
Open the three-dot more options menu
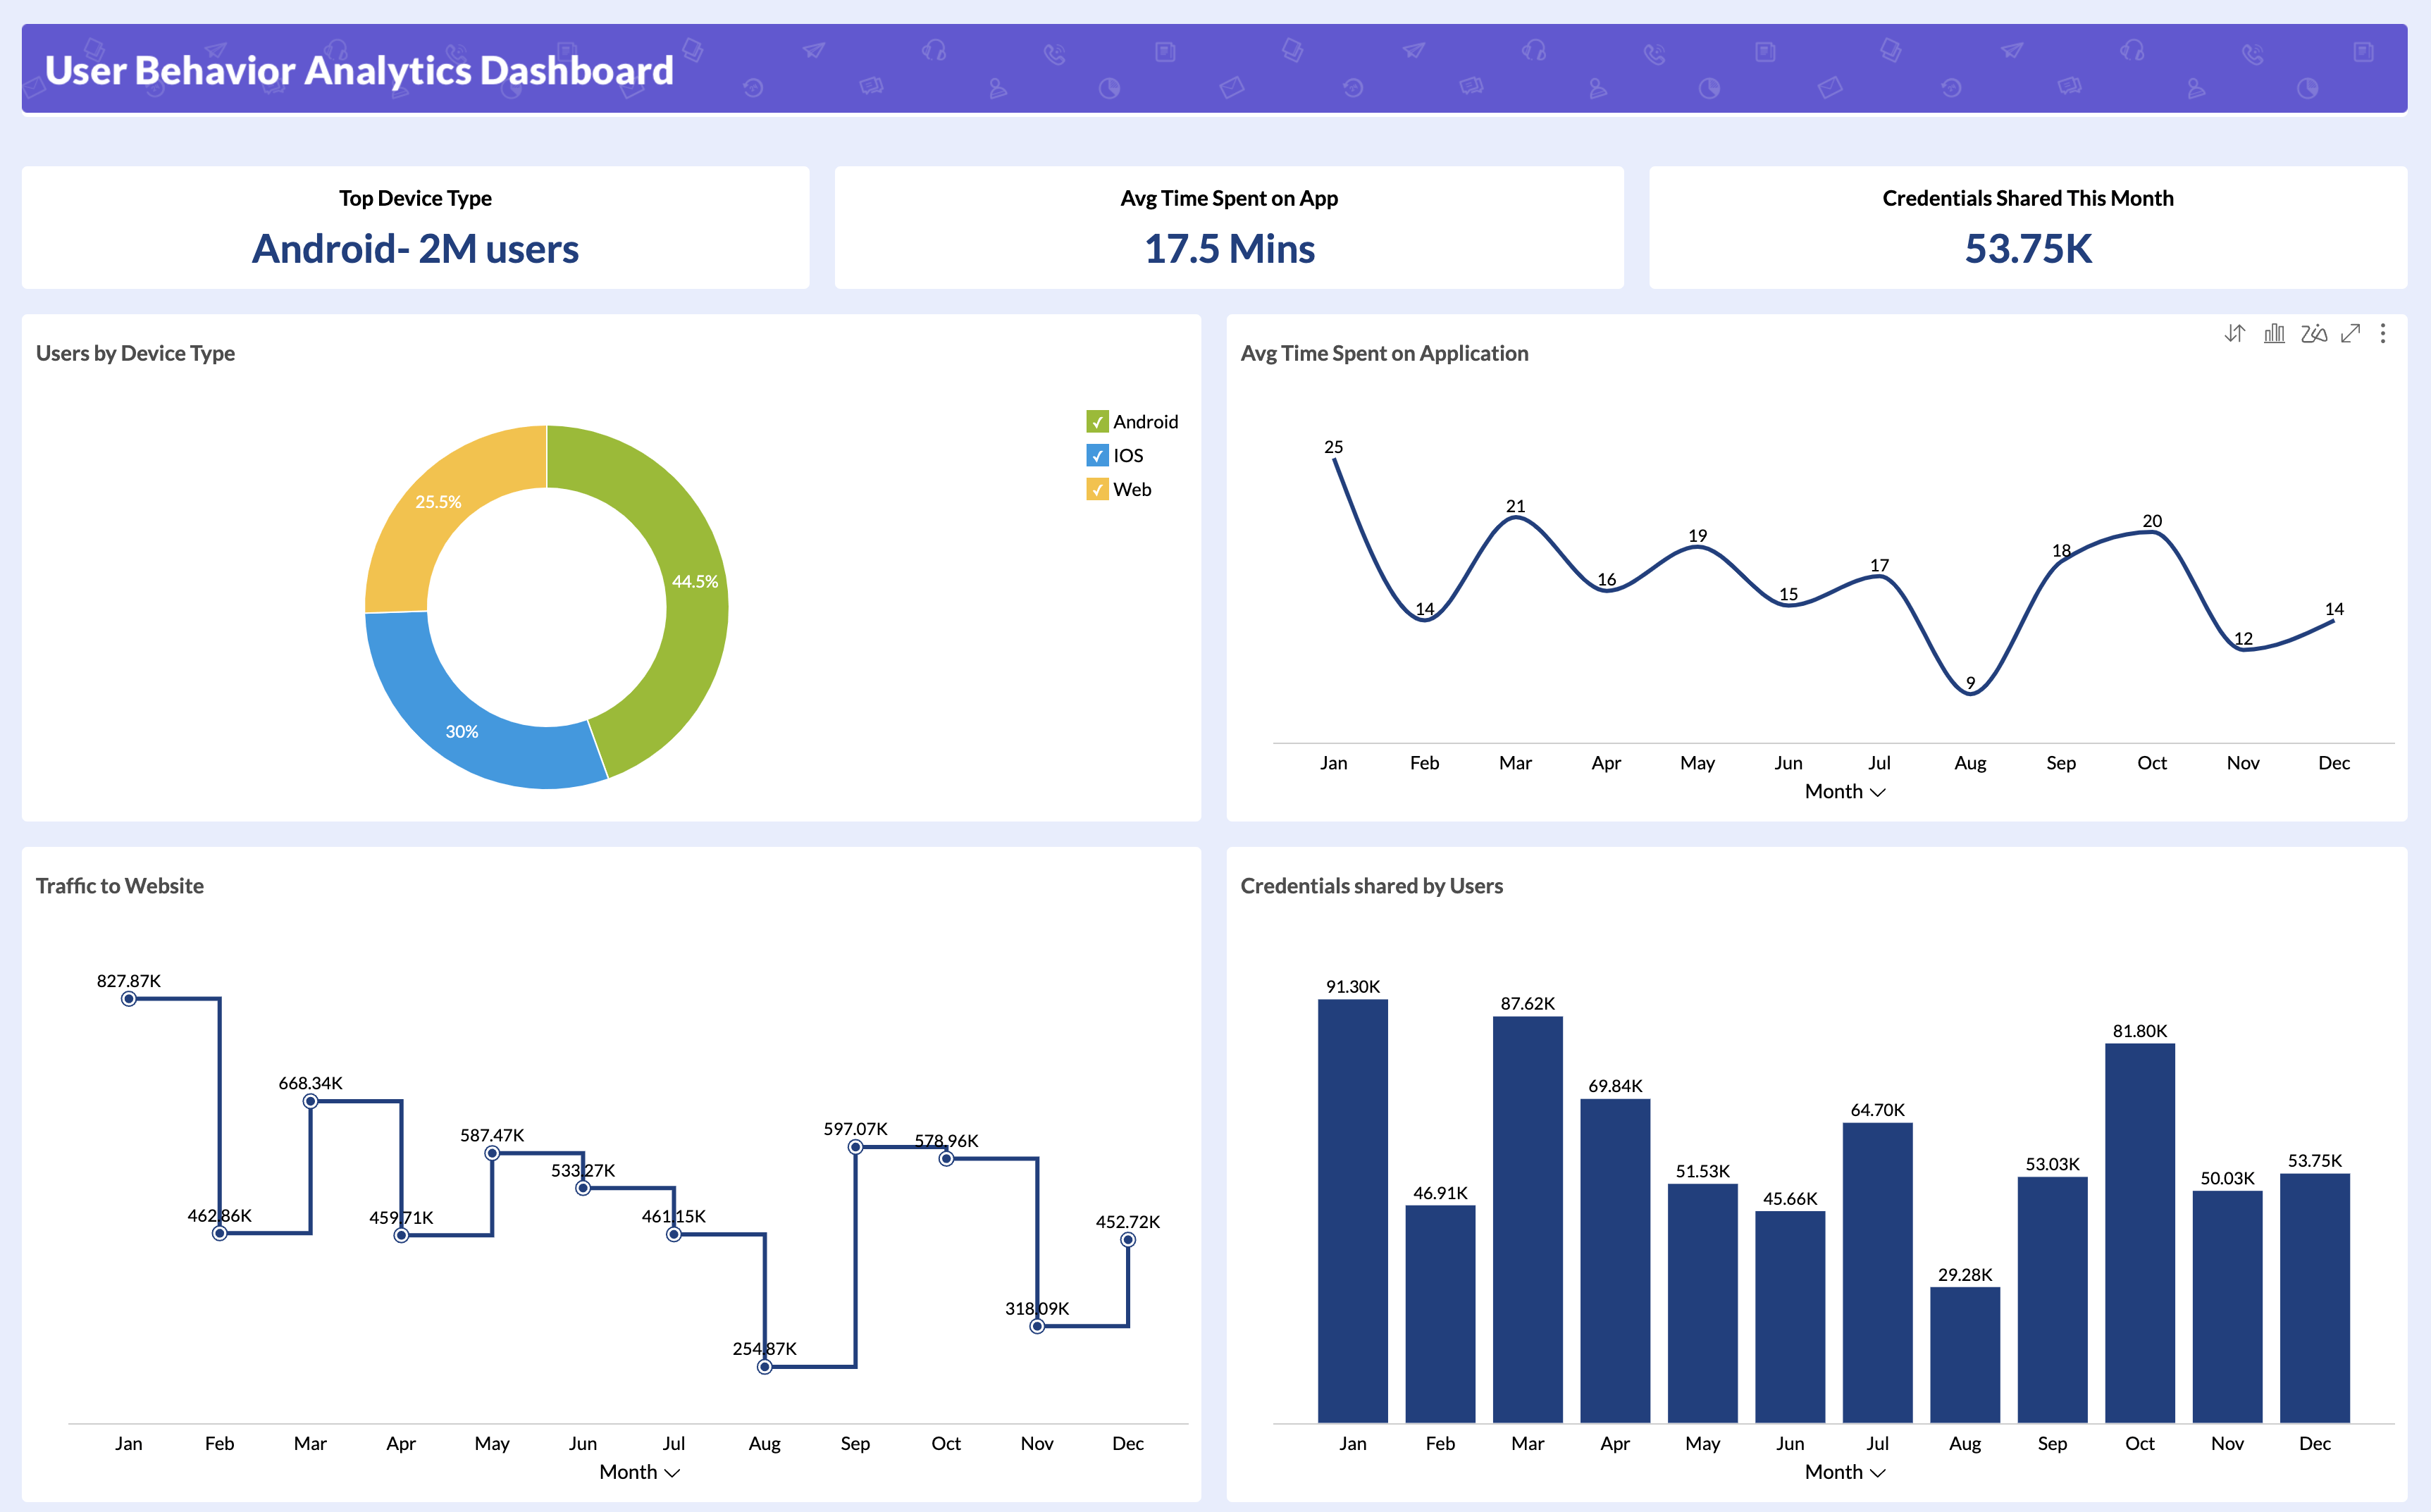2383,333
